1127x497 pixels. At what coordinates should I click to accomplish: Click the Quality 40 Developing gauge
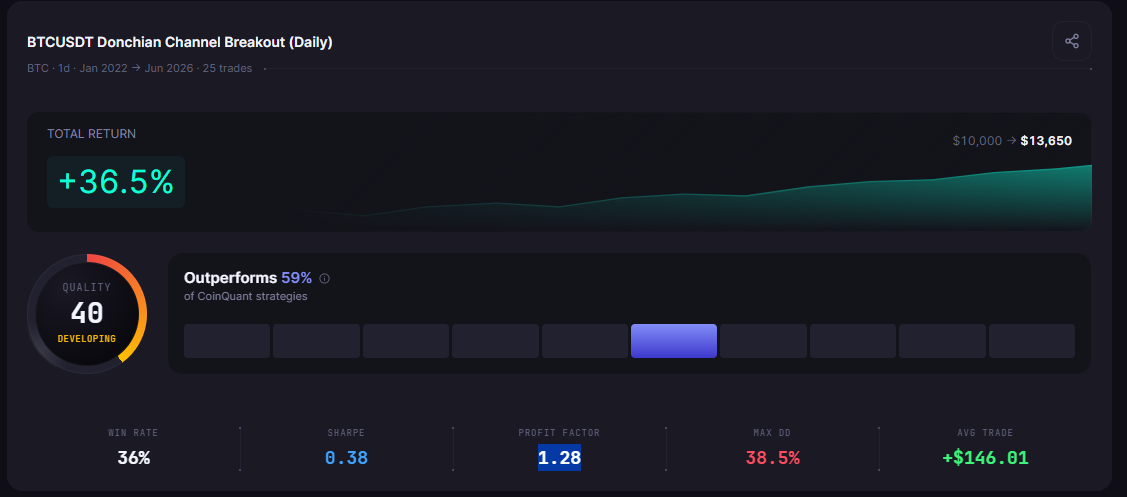tap(87, 314)
